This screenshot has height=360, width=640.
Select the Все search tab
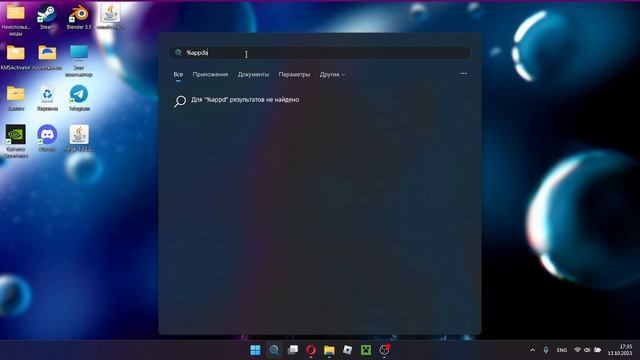[x=178, y=74]
